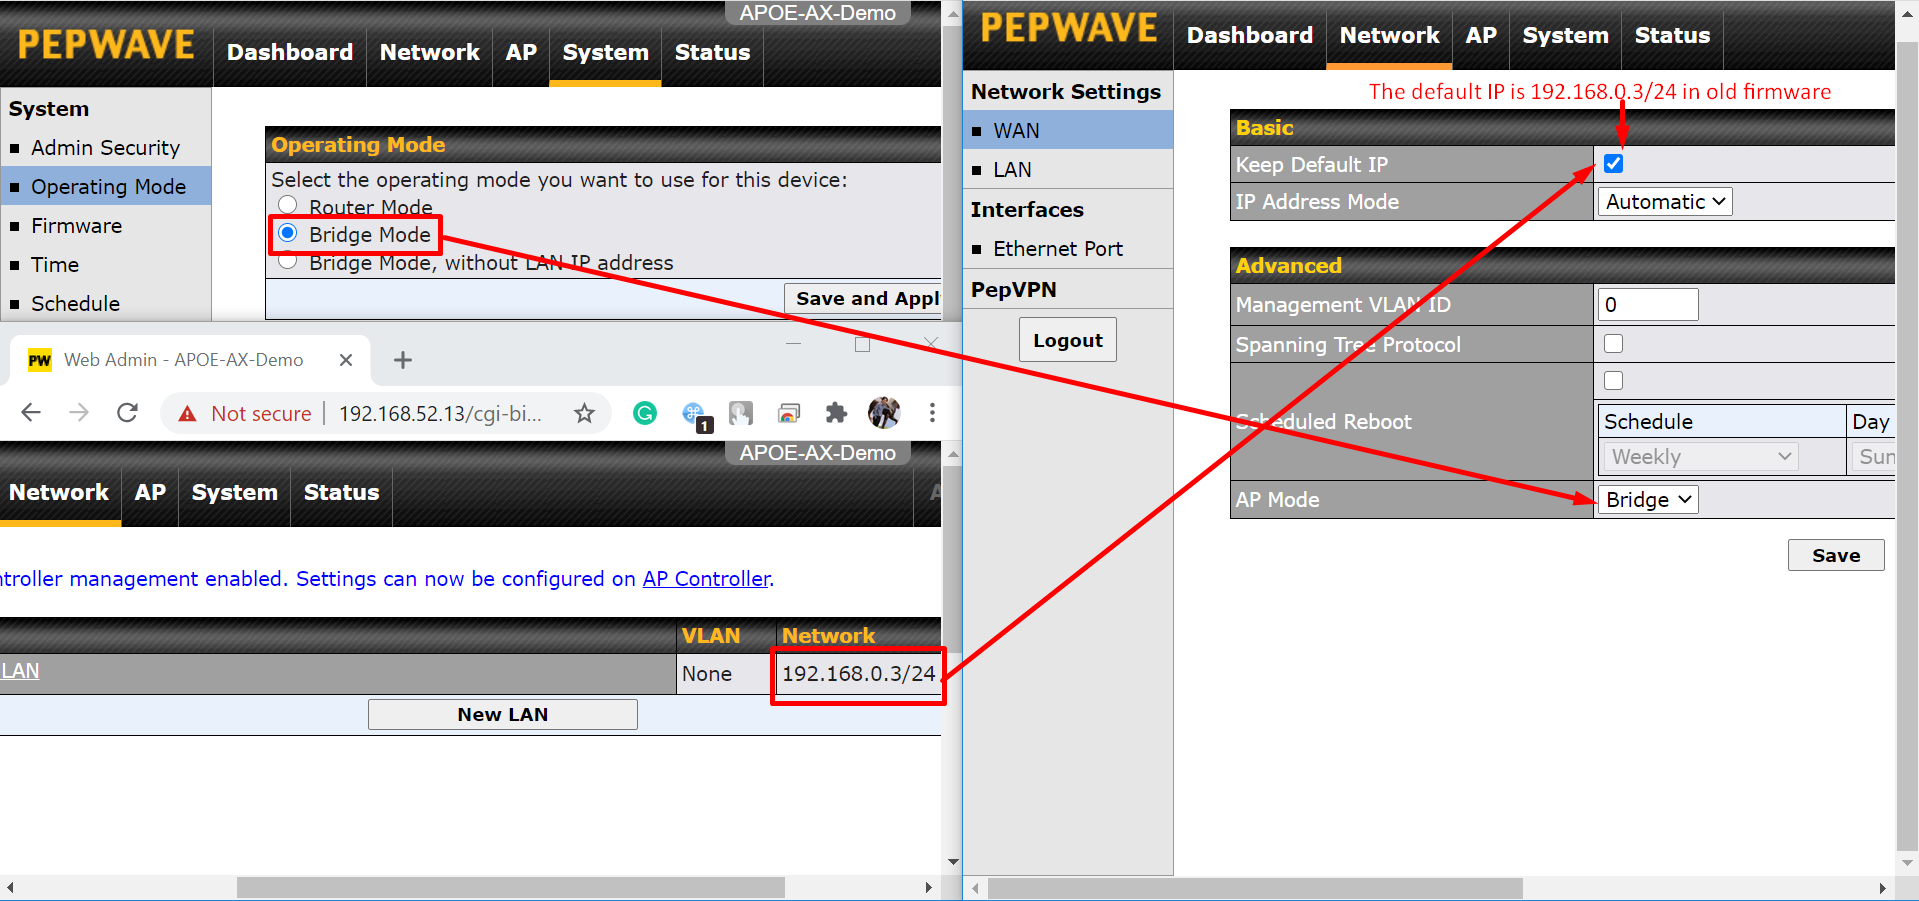Viewport: 1919px width, 901px height.
Task: Expand the AP Mode Bridge dropdown
Action: (1647, 500)
